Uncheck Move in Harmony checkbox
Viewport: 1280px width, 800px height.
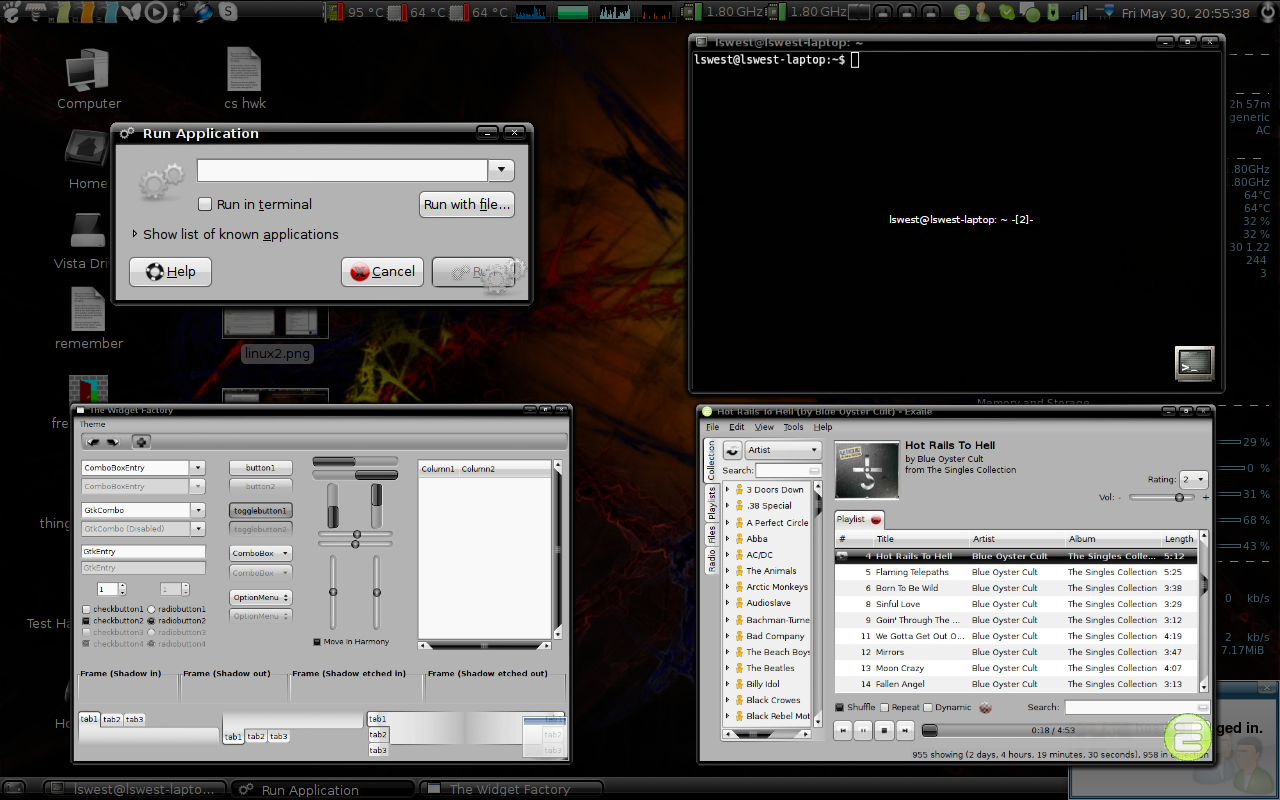(317, 642)
